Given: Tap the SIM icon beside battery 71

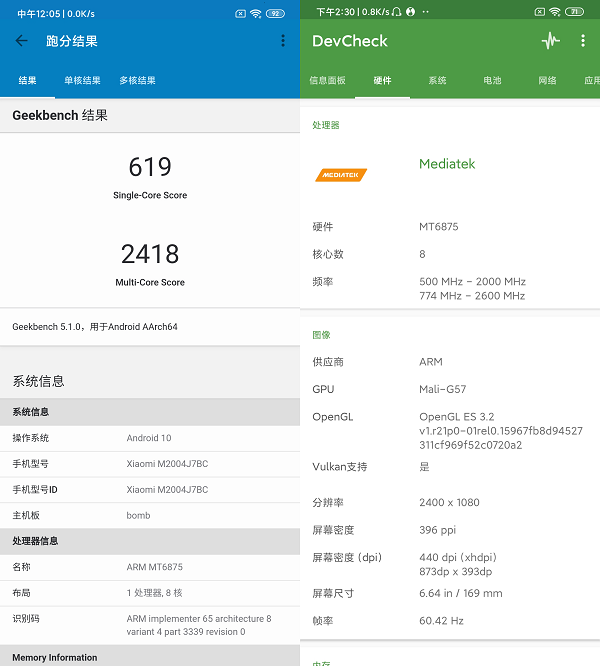Looking at the screenshot, I should coord(539,12).
